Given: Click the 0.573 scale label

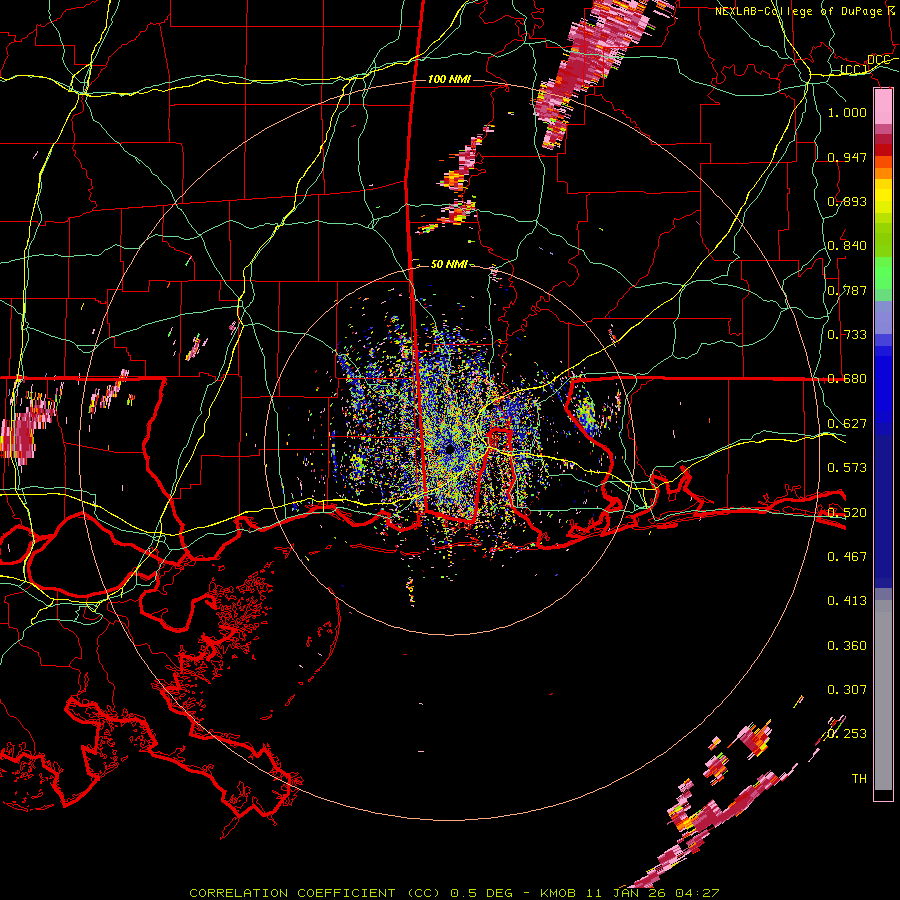Looking at the screenshot, I should coord(847,468).
